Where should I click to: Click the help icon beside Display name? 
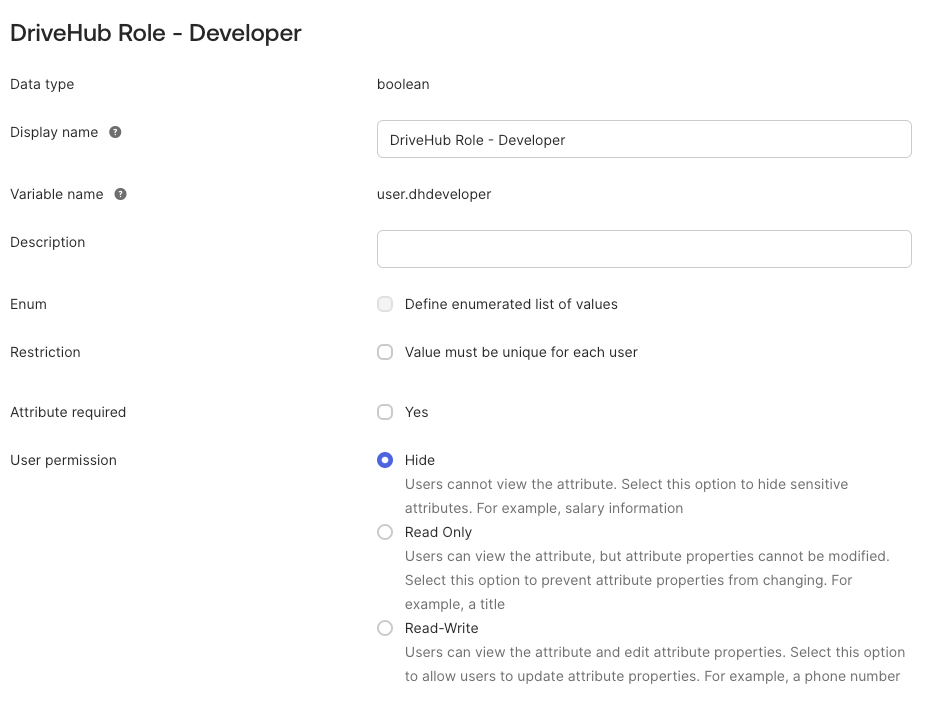[116, 132]
